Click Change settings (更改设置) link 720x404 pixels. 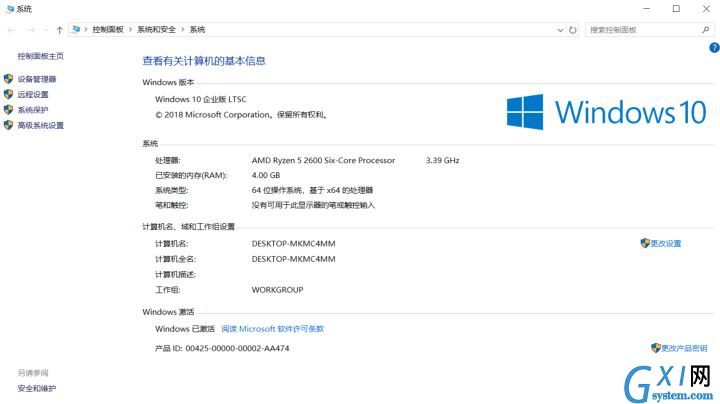pos(666,243)
